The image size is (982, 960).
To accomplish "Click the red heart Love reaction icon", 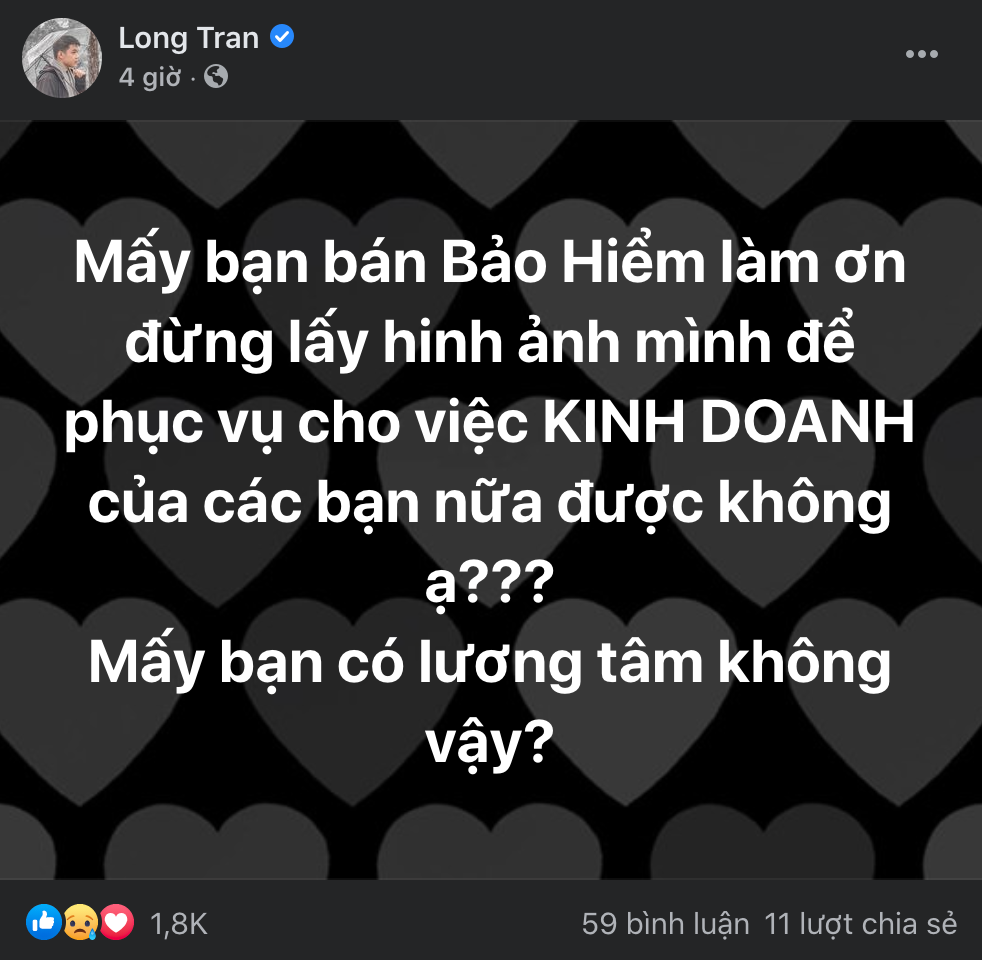I will [116, 923].
